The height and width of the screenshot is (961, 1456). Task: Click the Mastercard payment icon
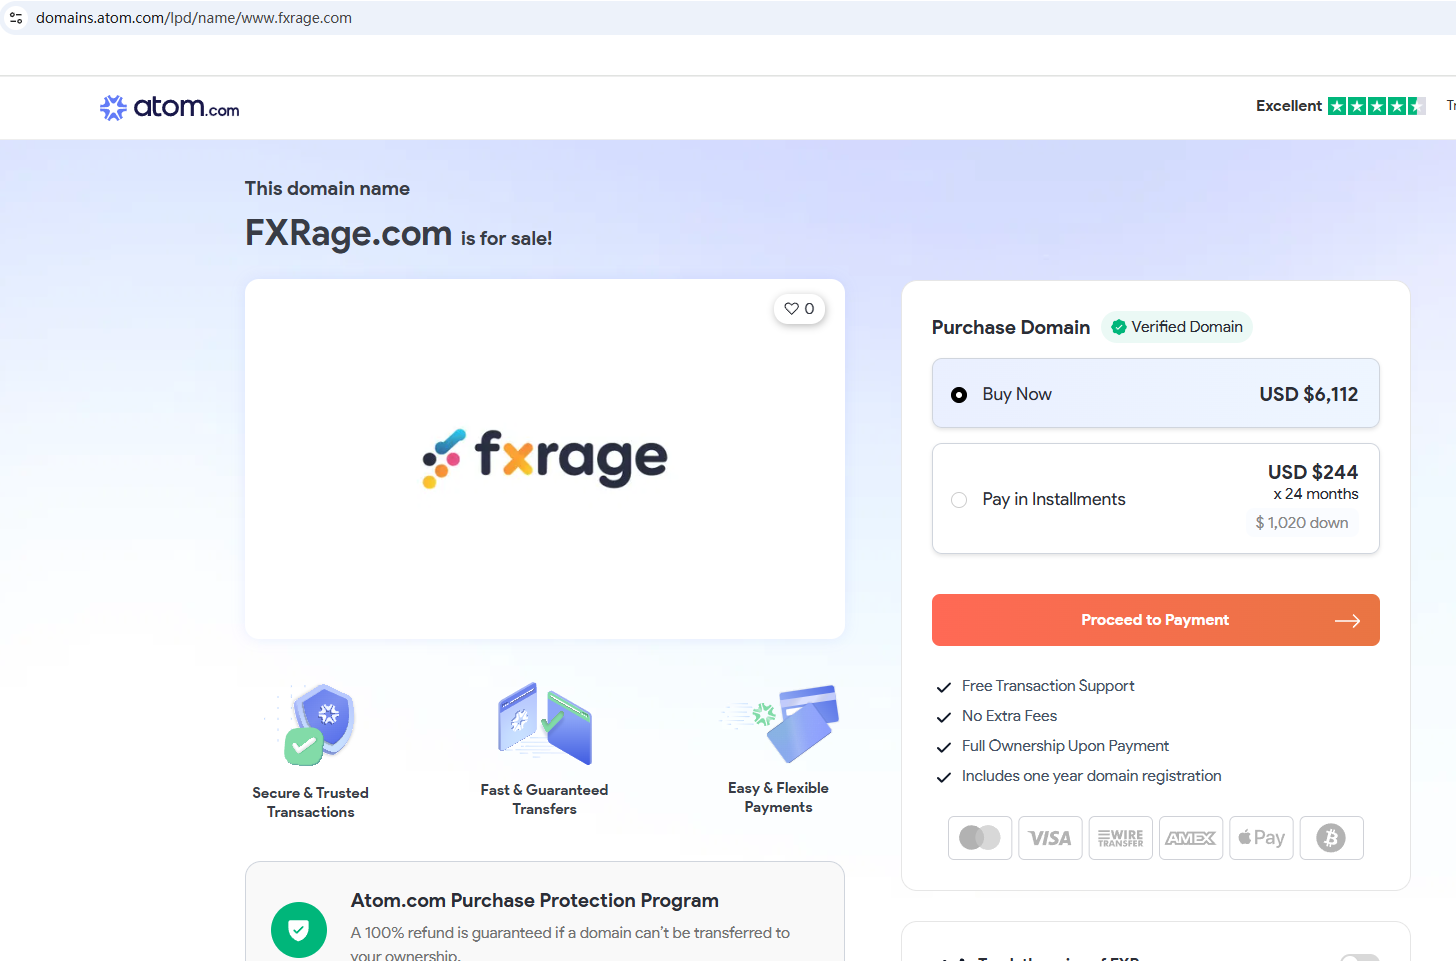pyautogui.click(x=980, y=838)
